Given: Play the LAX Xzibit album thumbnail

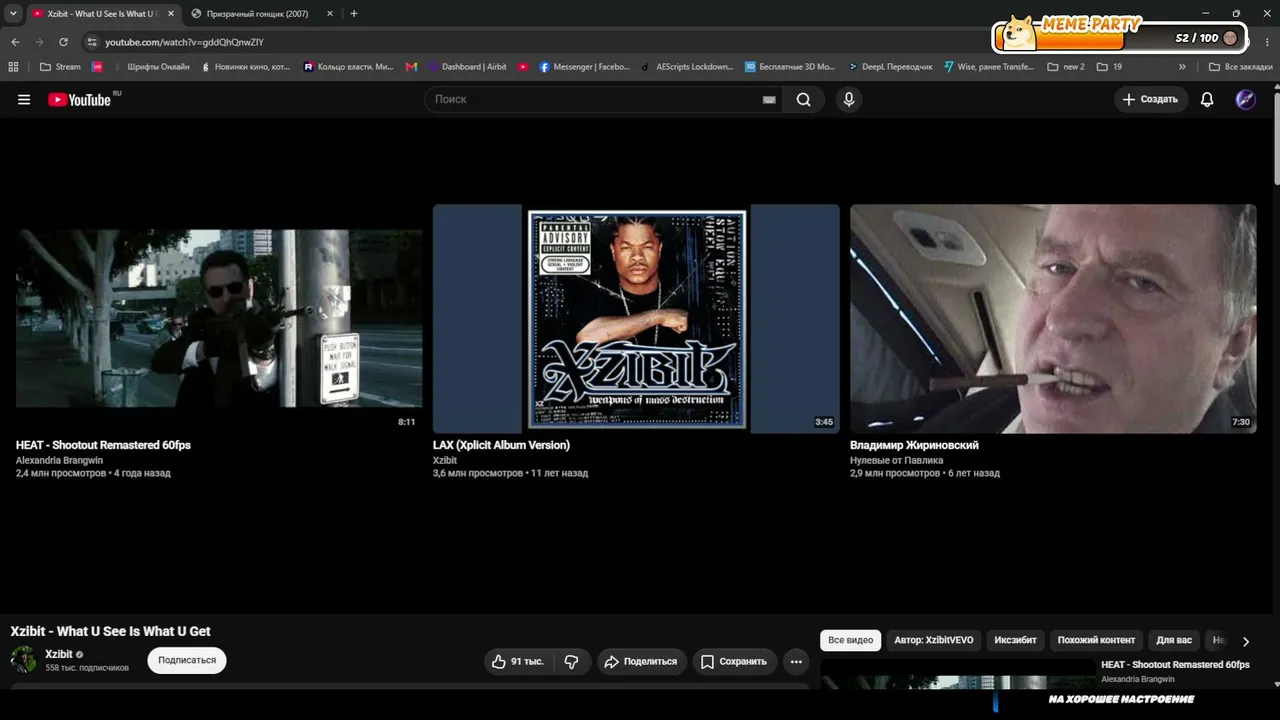Looking at the screenshot, I should pos(636,318).
